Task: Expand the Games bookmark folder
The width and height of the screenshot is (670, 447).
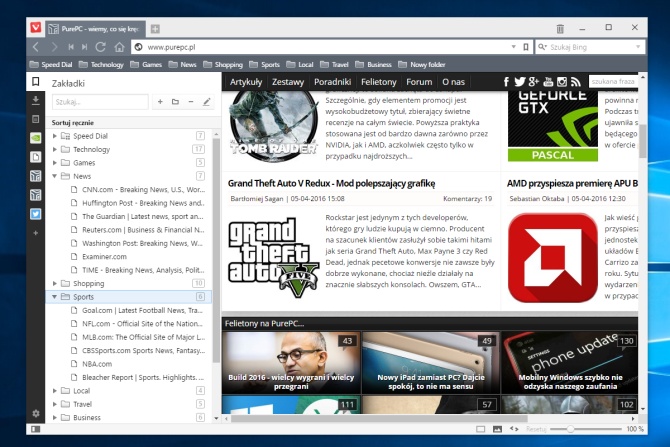Action: (x=55, y=162)
